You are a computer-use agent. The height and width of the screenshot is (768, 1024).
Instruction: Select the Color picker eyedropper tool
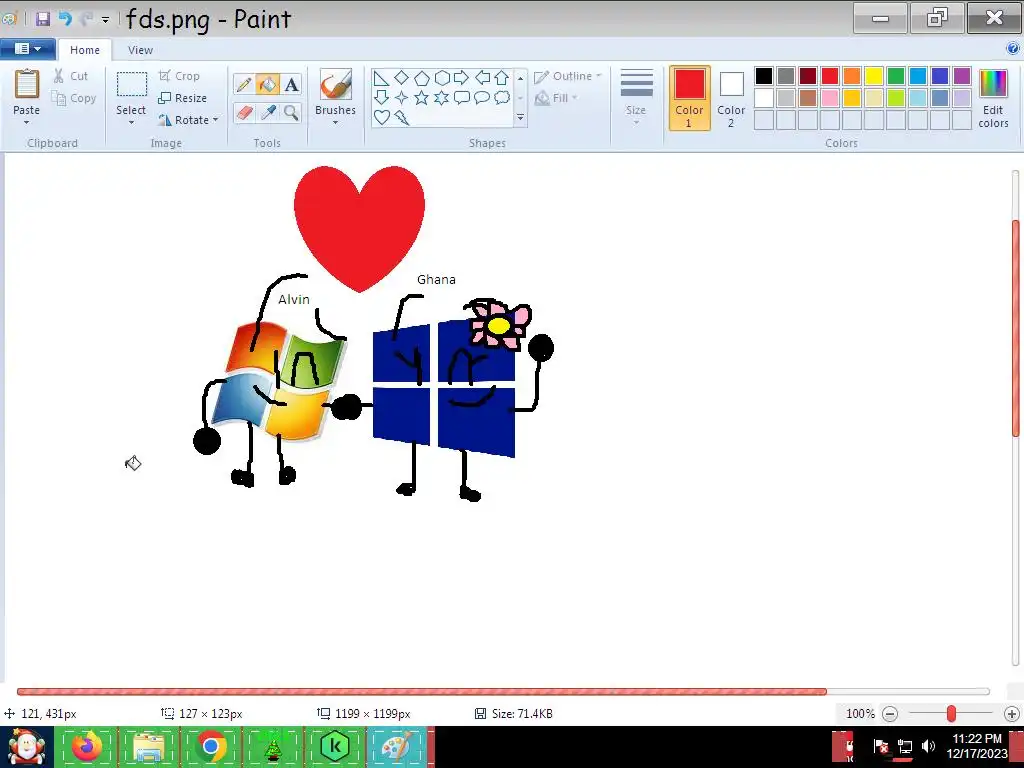(267, 112)
